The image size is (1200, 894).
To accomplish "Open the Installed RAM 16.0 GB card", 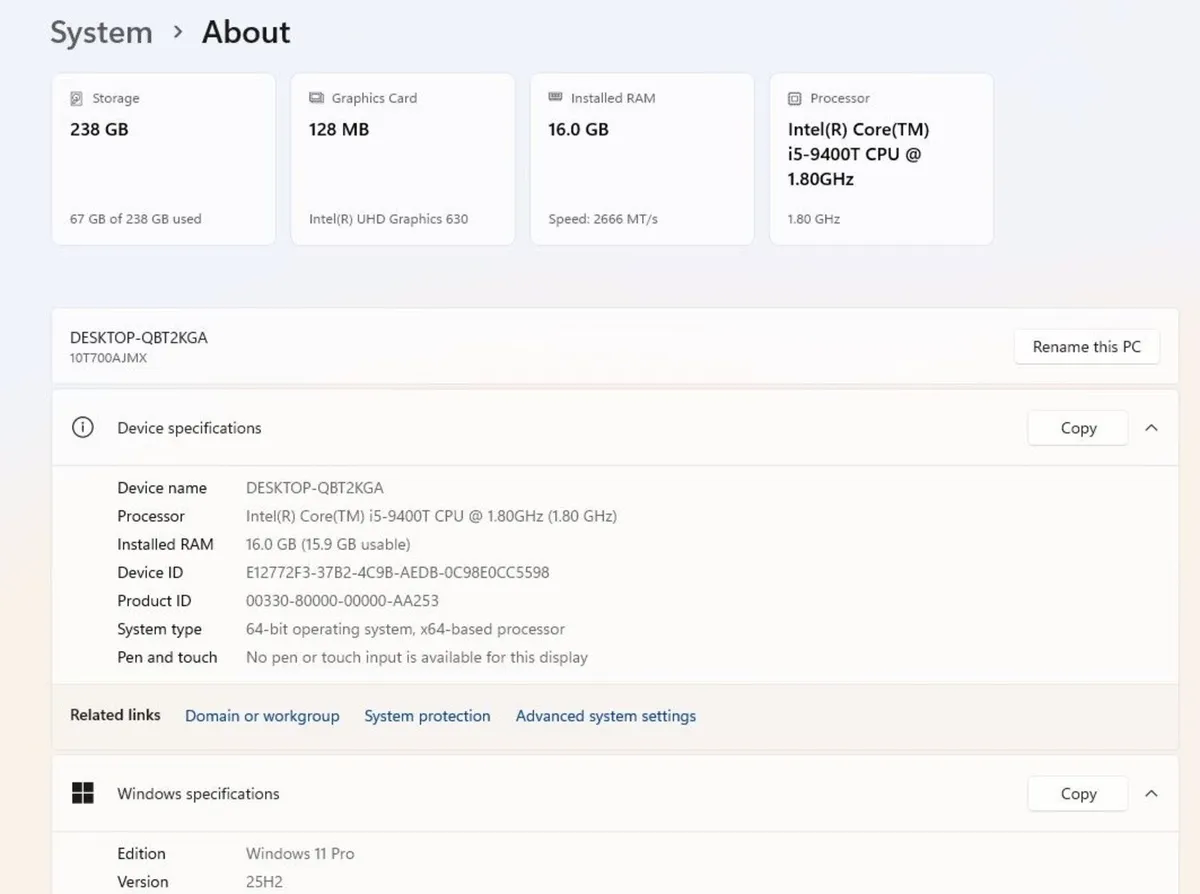I will [642, 159].
